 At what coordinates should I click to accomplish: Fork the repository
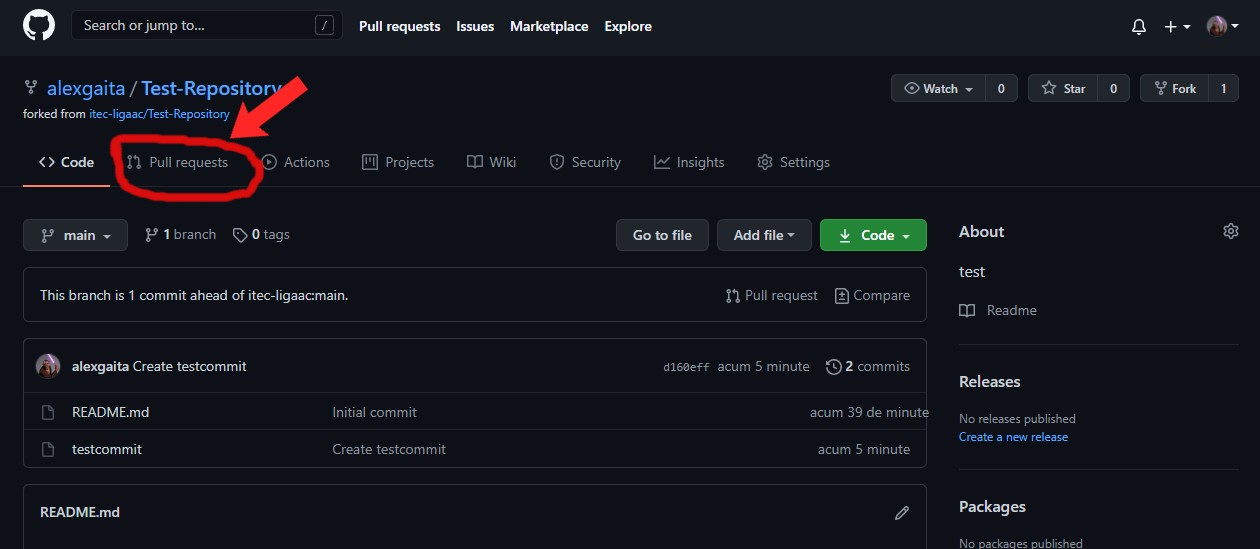(x=1174, y=89)
